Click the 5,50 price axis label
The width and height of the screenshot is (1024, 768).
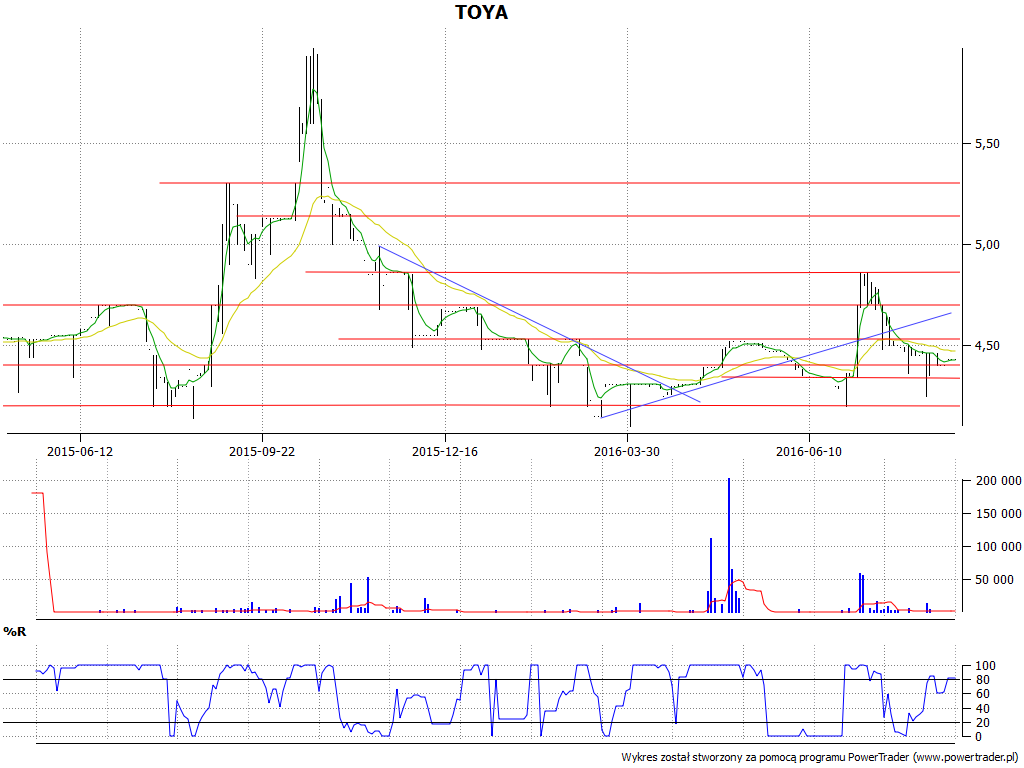(987, 144)
